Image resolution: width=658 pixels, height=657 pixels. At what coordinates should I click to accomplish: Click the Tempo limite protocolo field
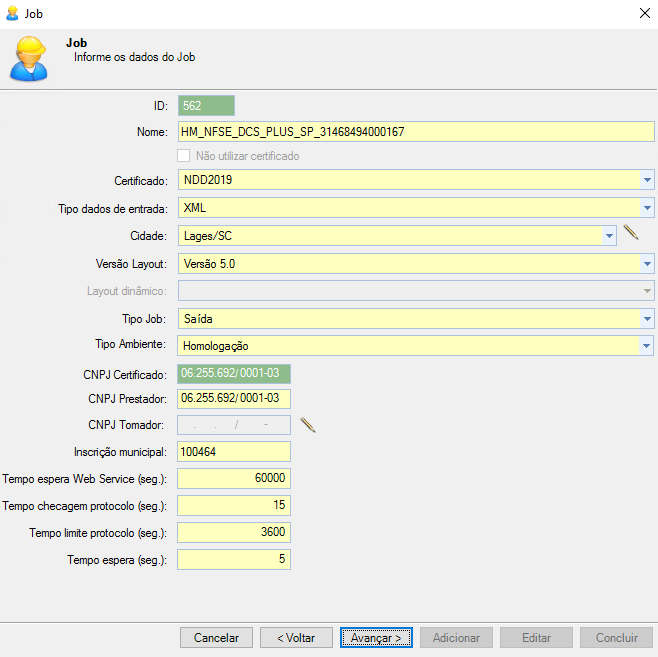(x=233, y=532)
